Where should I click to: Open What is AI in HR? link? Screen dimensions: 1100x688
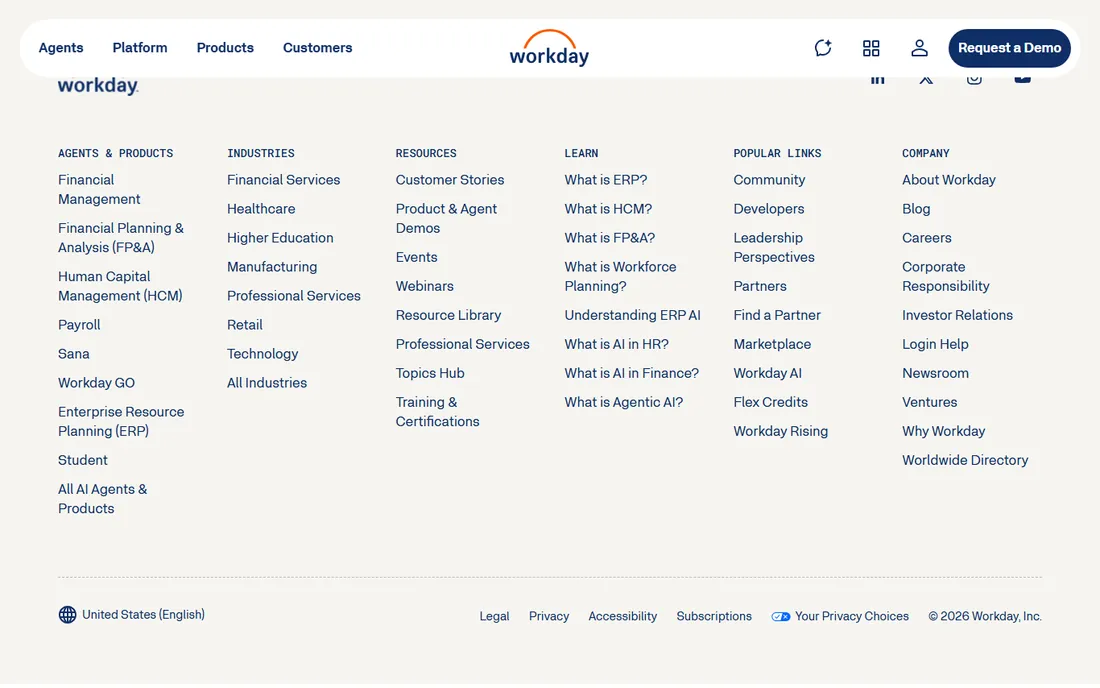617,344
